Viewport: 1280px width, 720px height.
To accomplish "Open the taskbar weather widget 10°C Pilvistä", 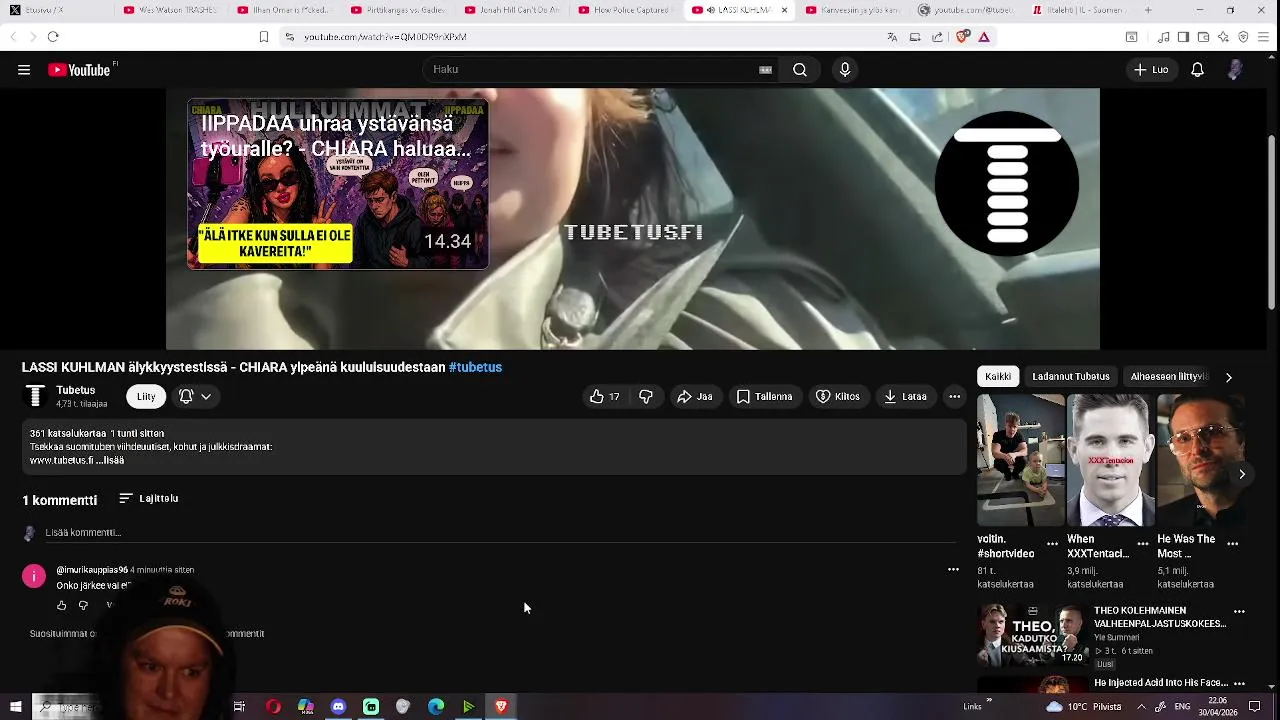I will coord(1084,707).
